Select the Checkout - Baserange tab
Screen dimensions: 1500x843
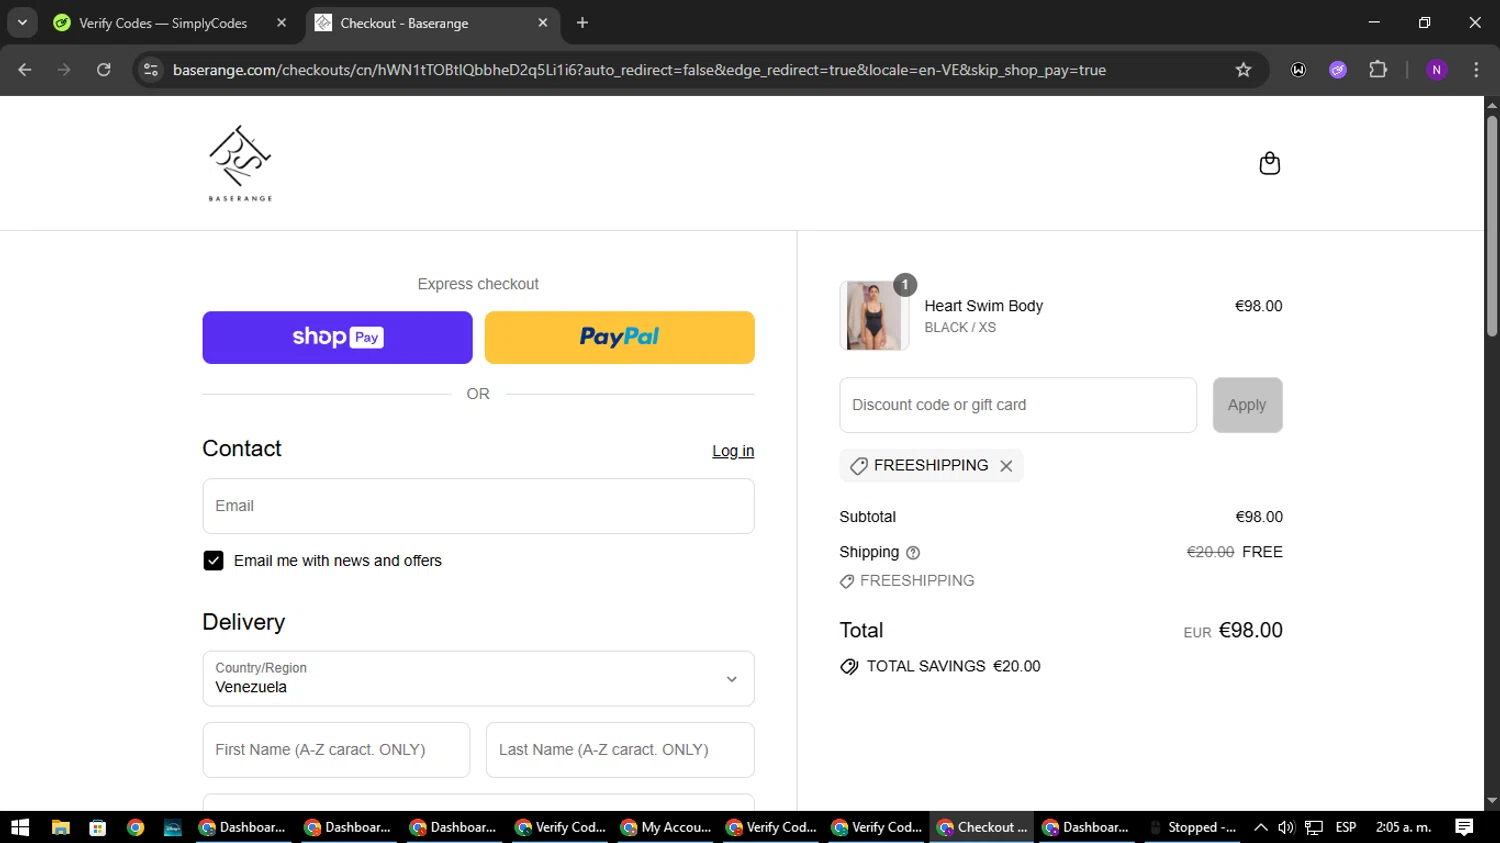[x=432, y=23]
